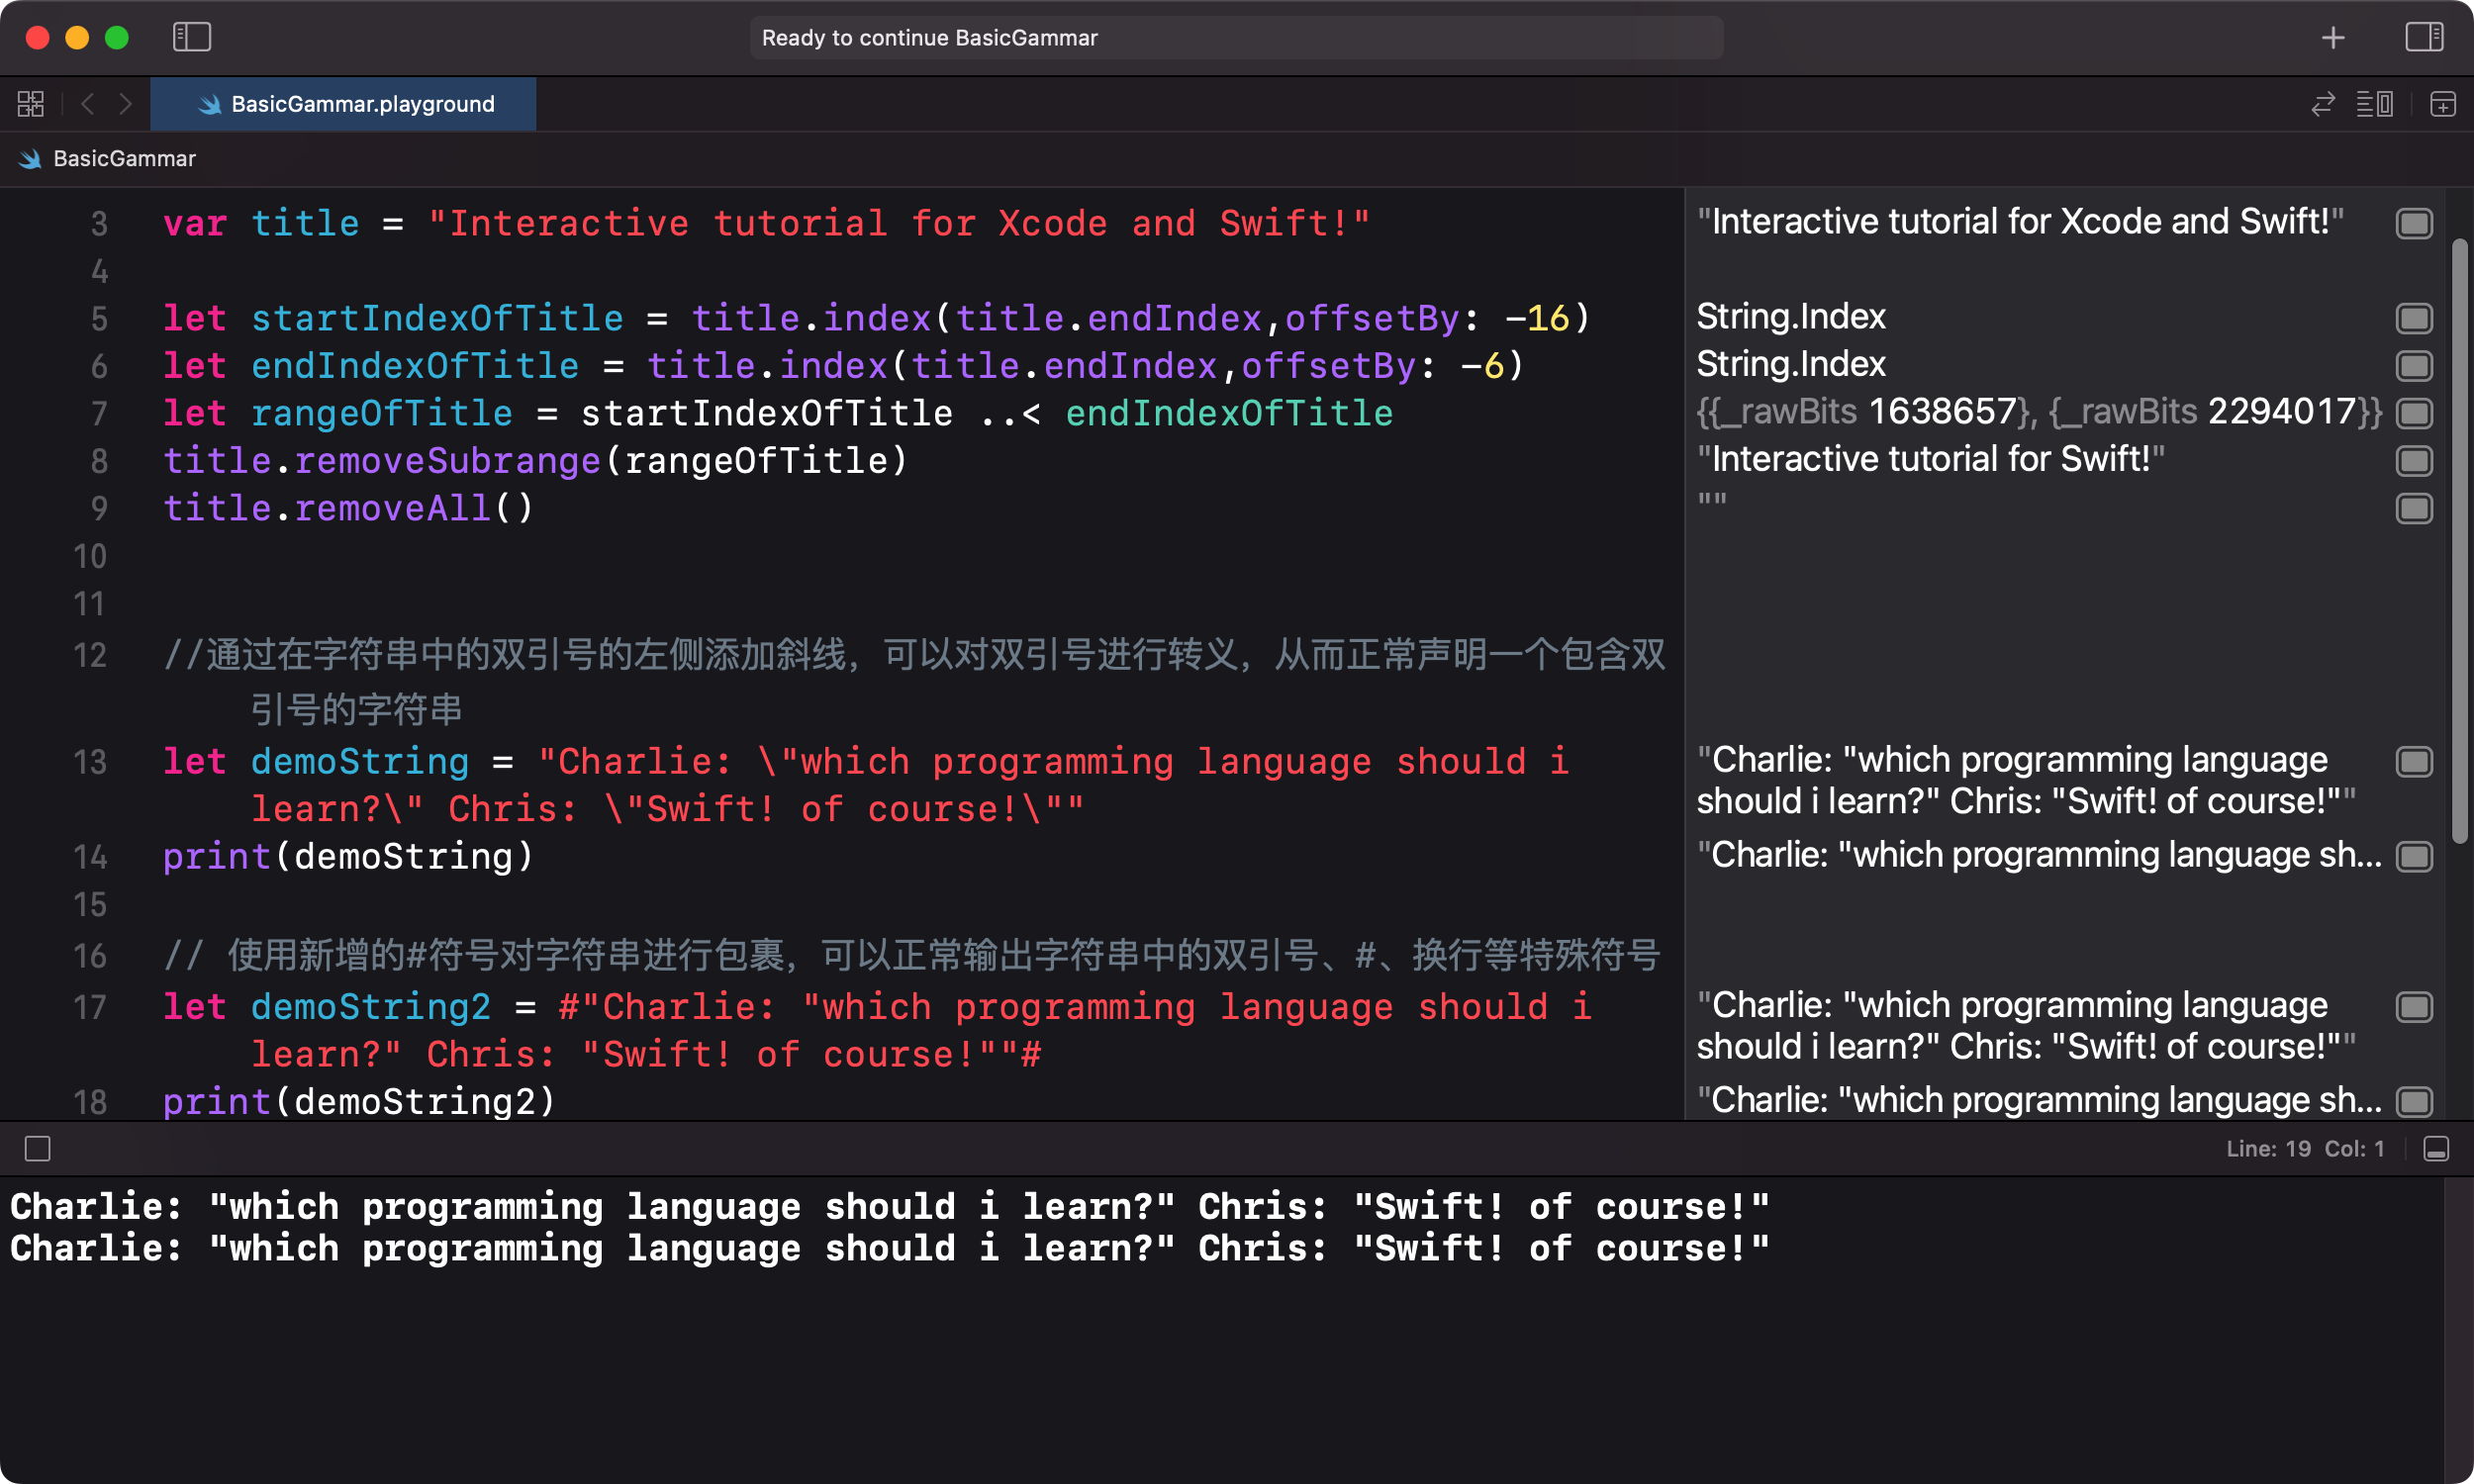
Task: Show quick look for line 3 title result
Action: pyautogui.click(x=2414, y=223)
